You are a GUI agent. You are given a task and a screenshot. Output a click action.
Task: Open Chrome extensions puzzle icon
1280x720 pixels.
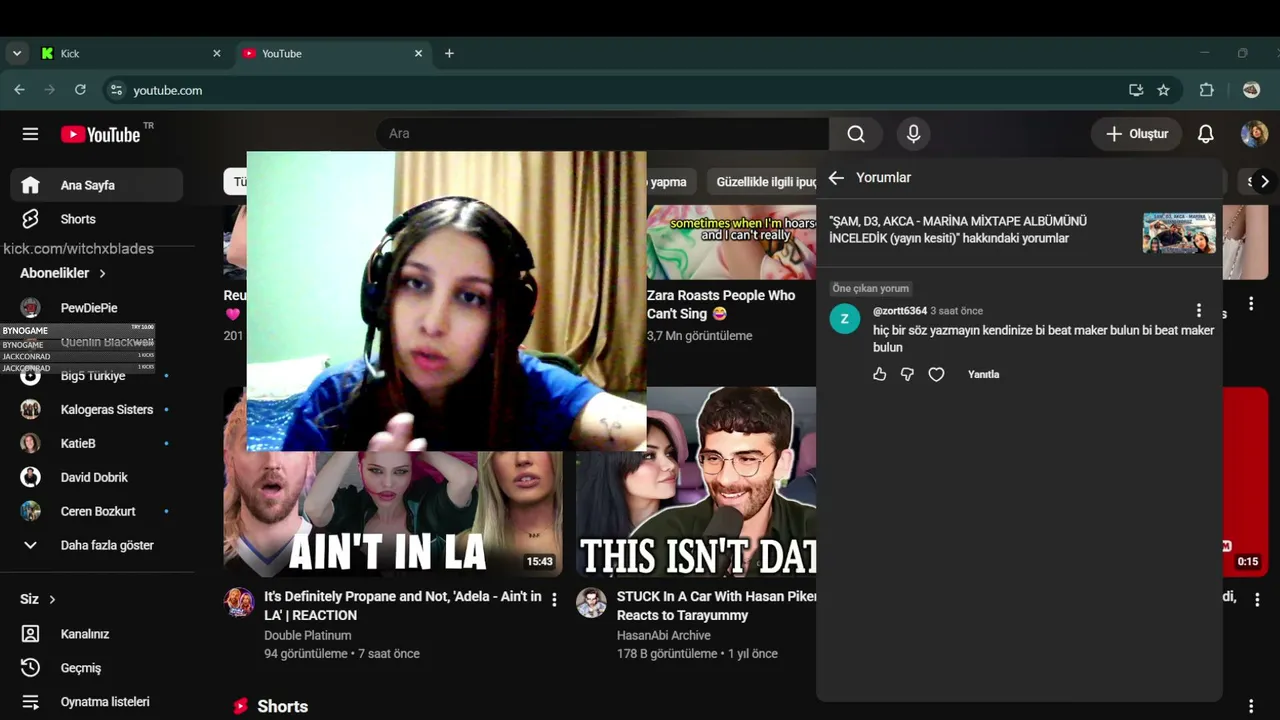(x=1207, y=90)
